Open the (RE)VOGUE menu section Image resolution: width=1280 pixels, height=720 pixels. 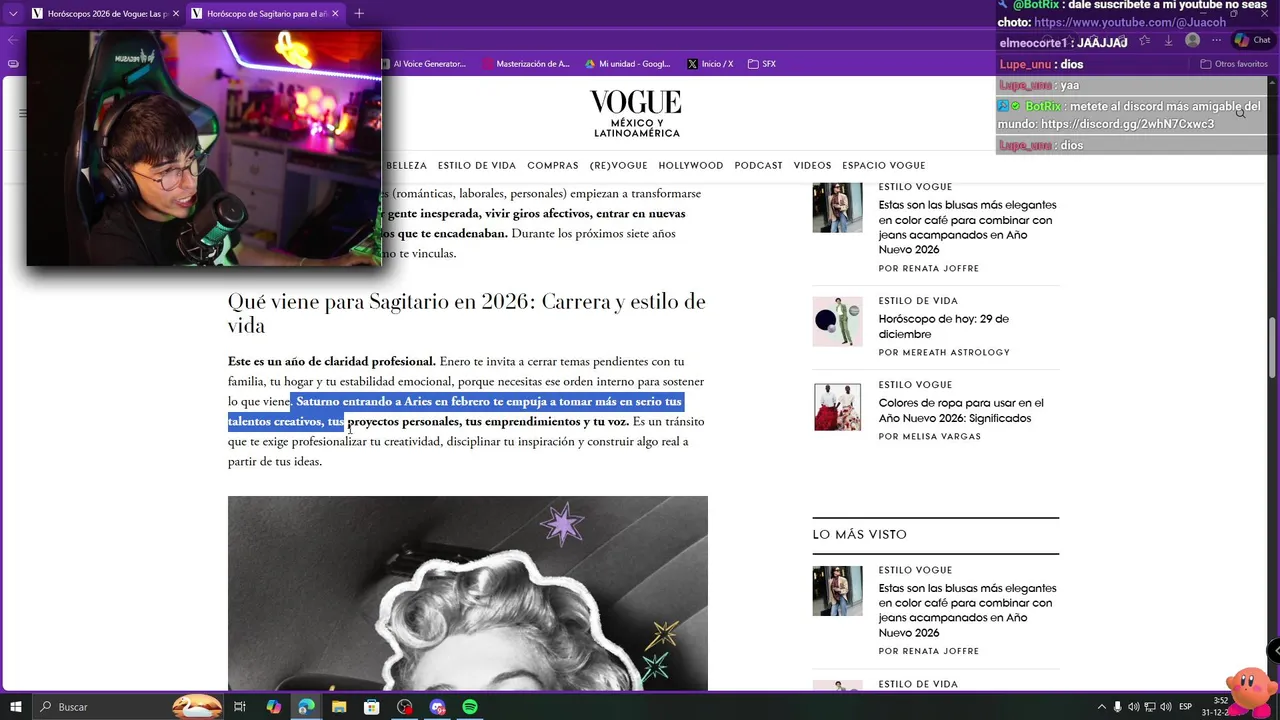pos(619,166)
